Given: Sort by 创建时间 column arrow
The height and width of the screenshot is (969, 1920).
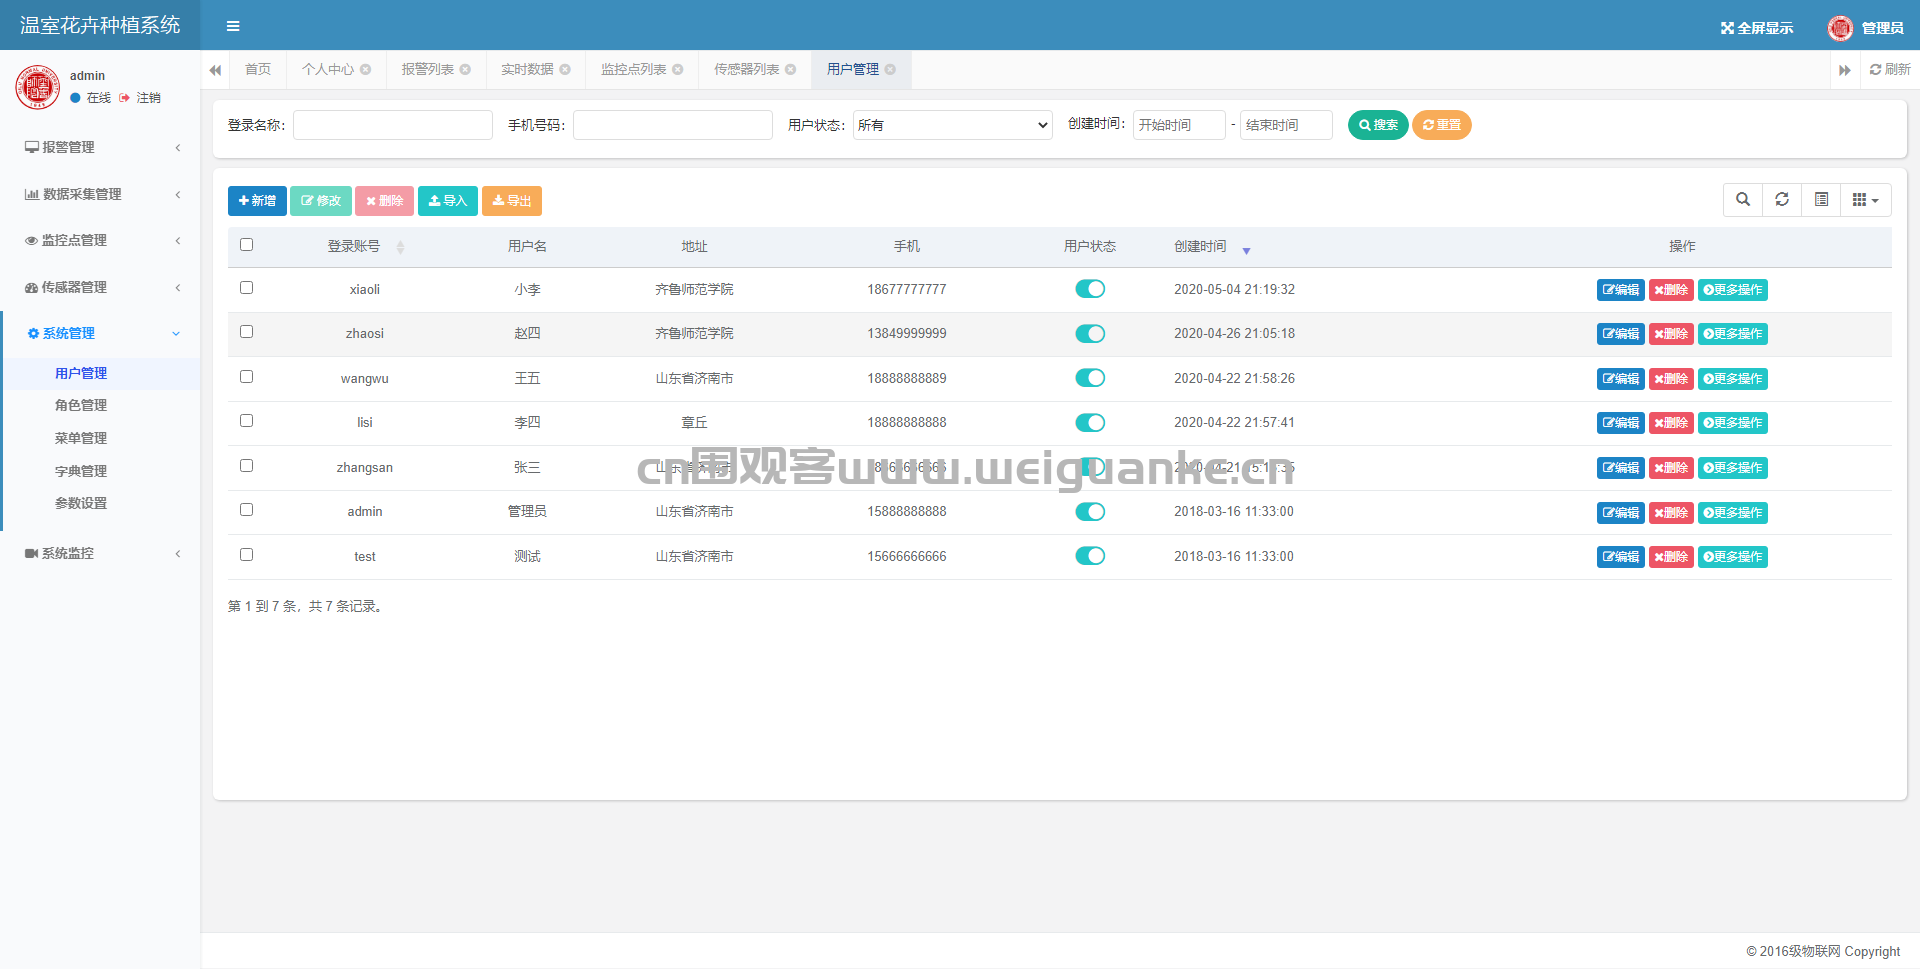Looking at the screenshot, I should [x=1246, y=250].
